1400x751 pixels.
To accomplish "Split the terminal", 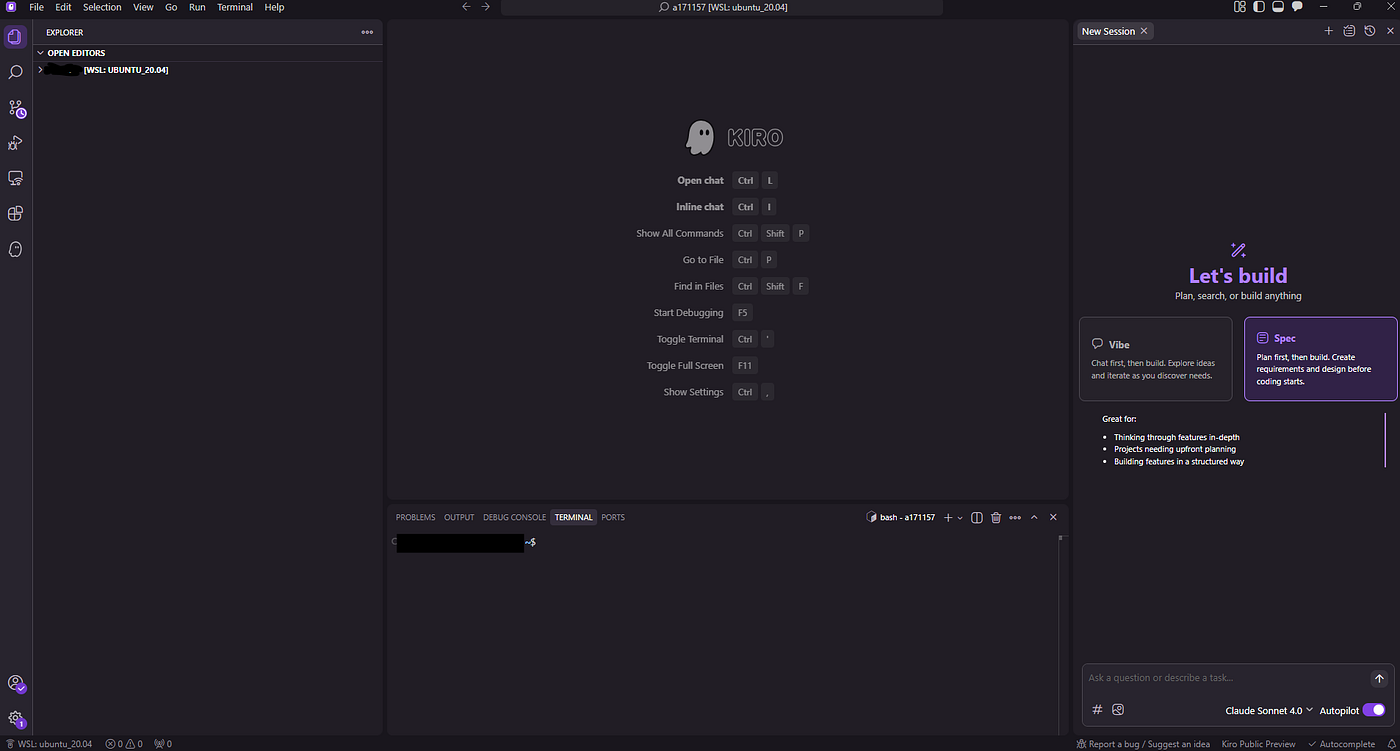I will (977, 517).
